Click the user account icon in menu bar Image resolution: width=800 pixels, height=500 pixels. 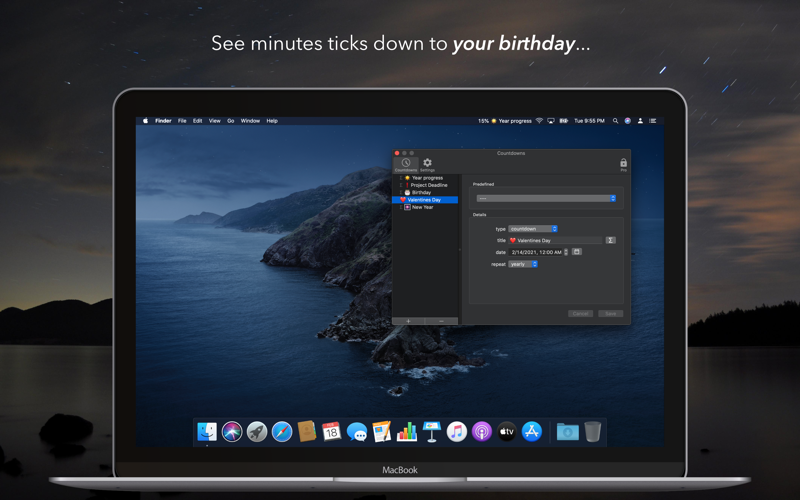pyautogui.click(x=640, y=121)
